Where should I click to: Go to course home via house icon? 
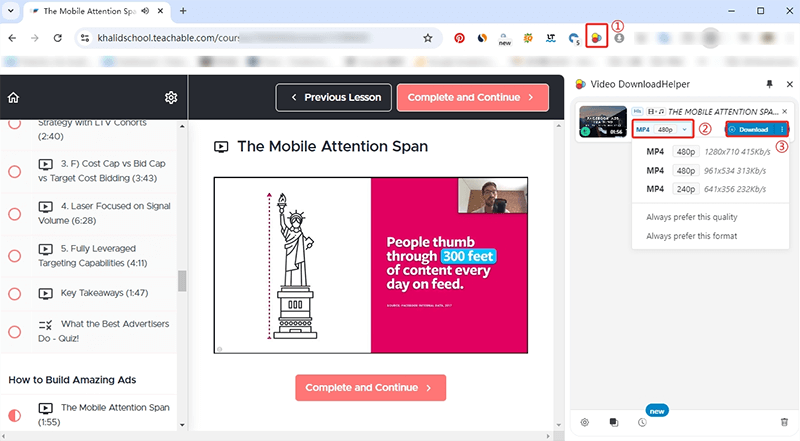click(x=13, y=97)
